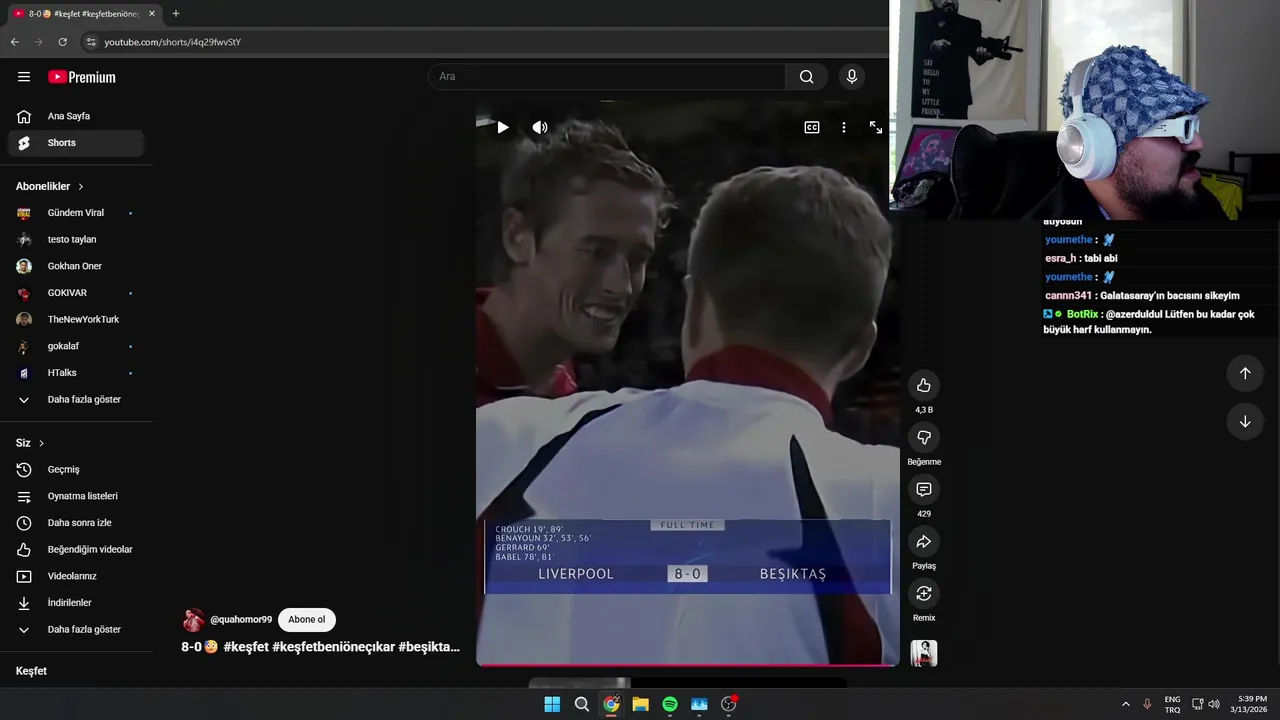Screen dimensions: 1280x720
Task: Open Oynatma listeleri
Action: 76,496
